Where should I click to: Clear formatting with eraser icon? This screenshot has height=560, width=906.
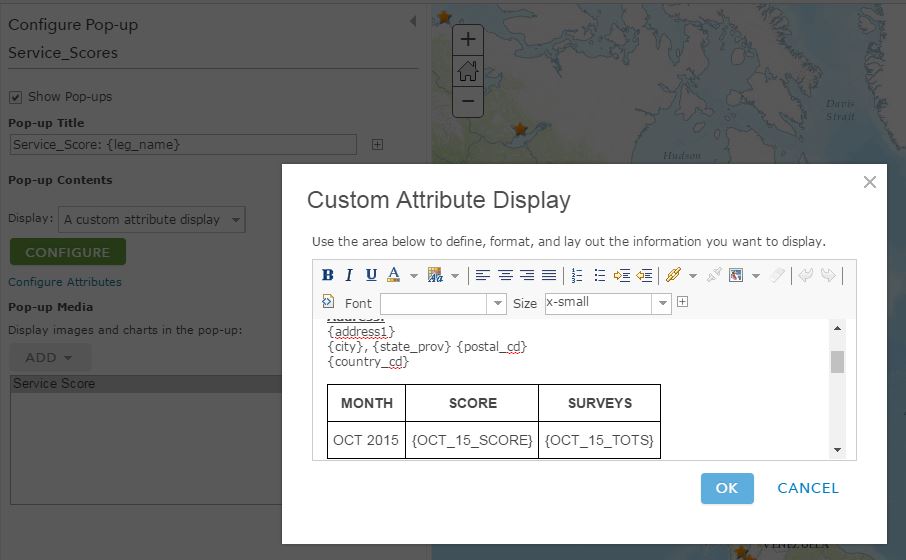click(777, 275)
